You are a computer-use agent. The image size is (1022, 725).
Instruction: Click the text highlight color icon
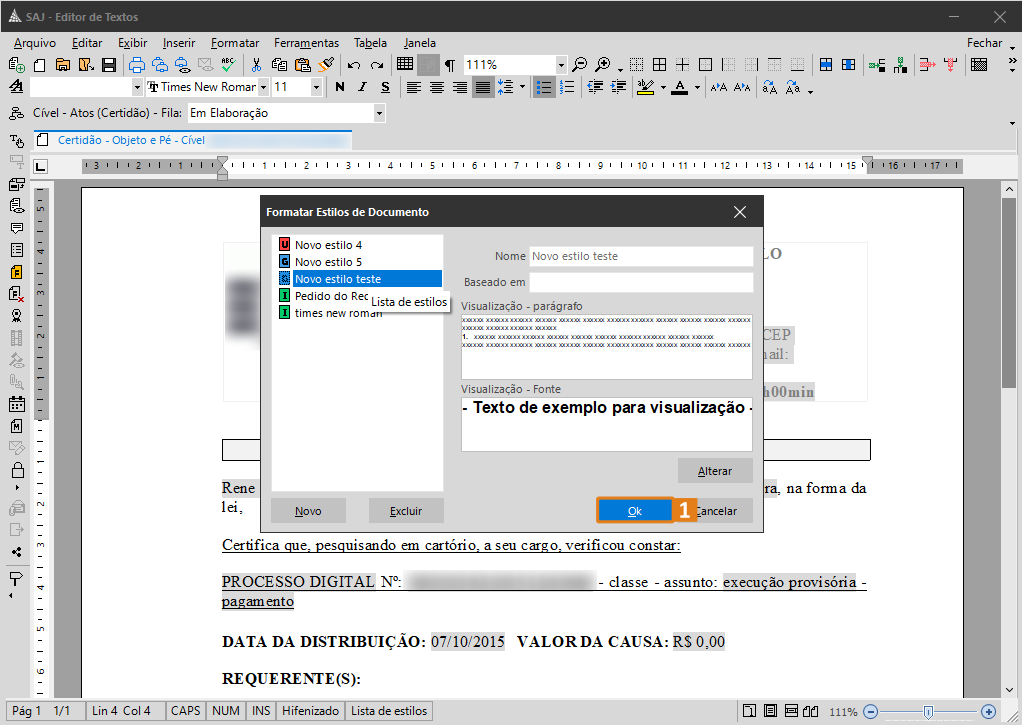tap(645, 87)
